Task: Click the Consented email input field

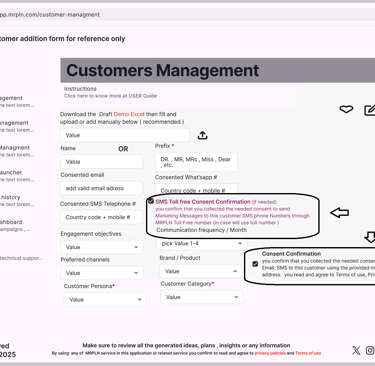Action: [102, 188]
